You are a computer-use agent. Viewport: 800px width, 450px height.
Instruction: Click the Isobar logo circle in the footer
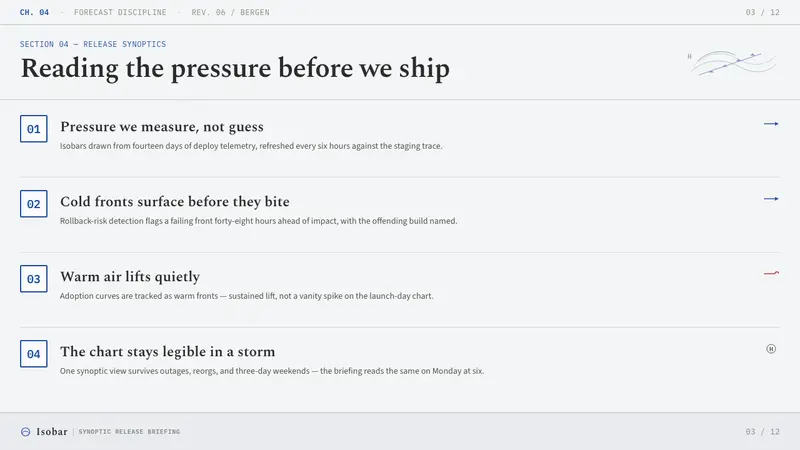click(25, 432)
